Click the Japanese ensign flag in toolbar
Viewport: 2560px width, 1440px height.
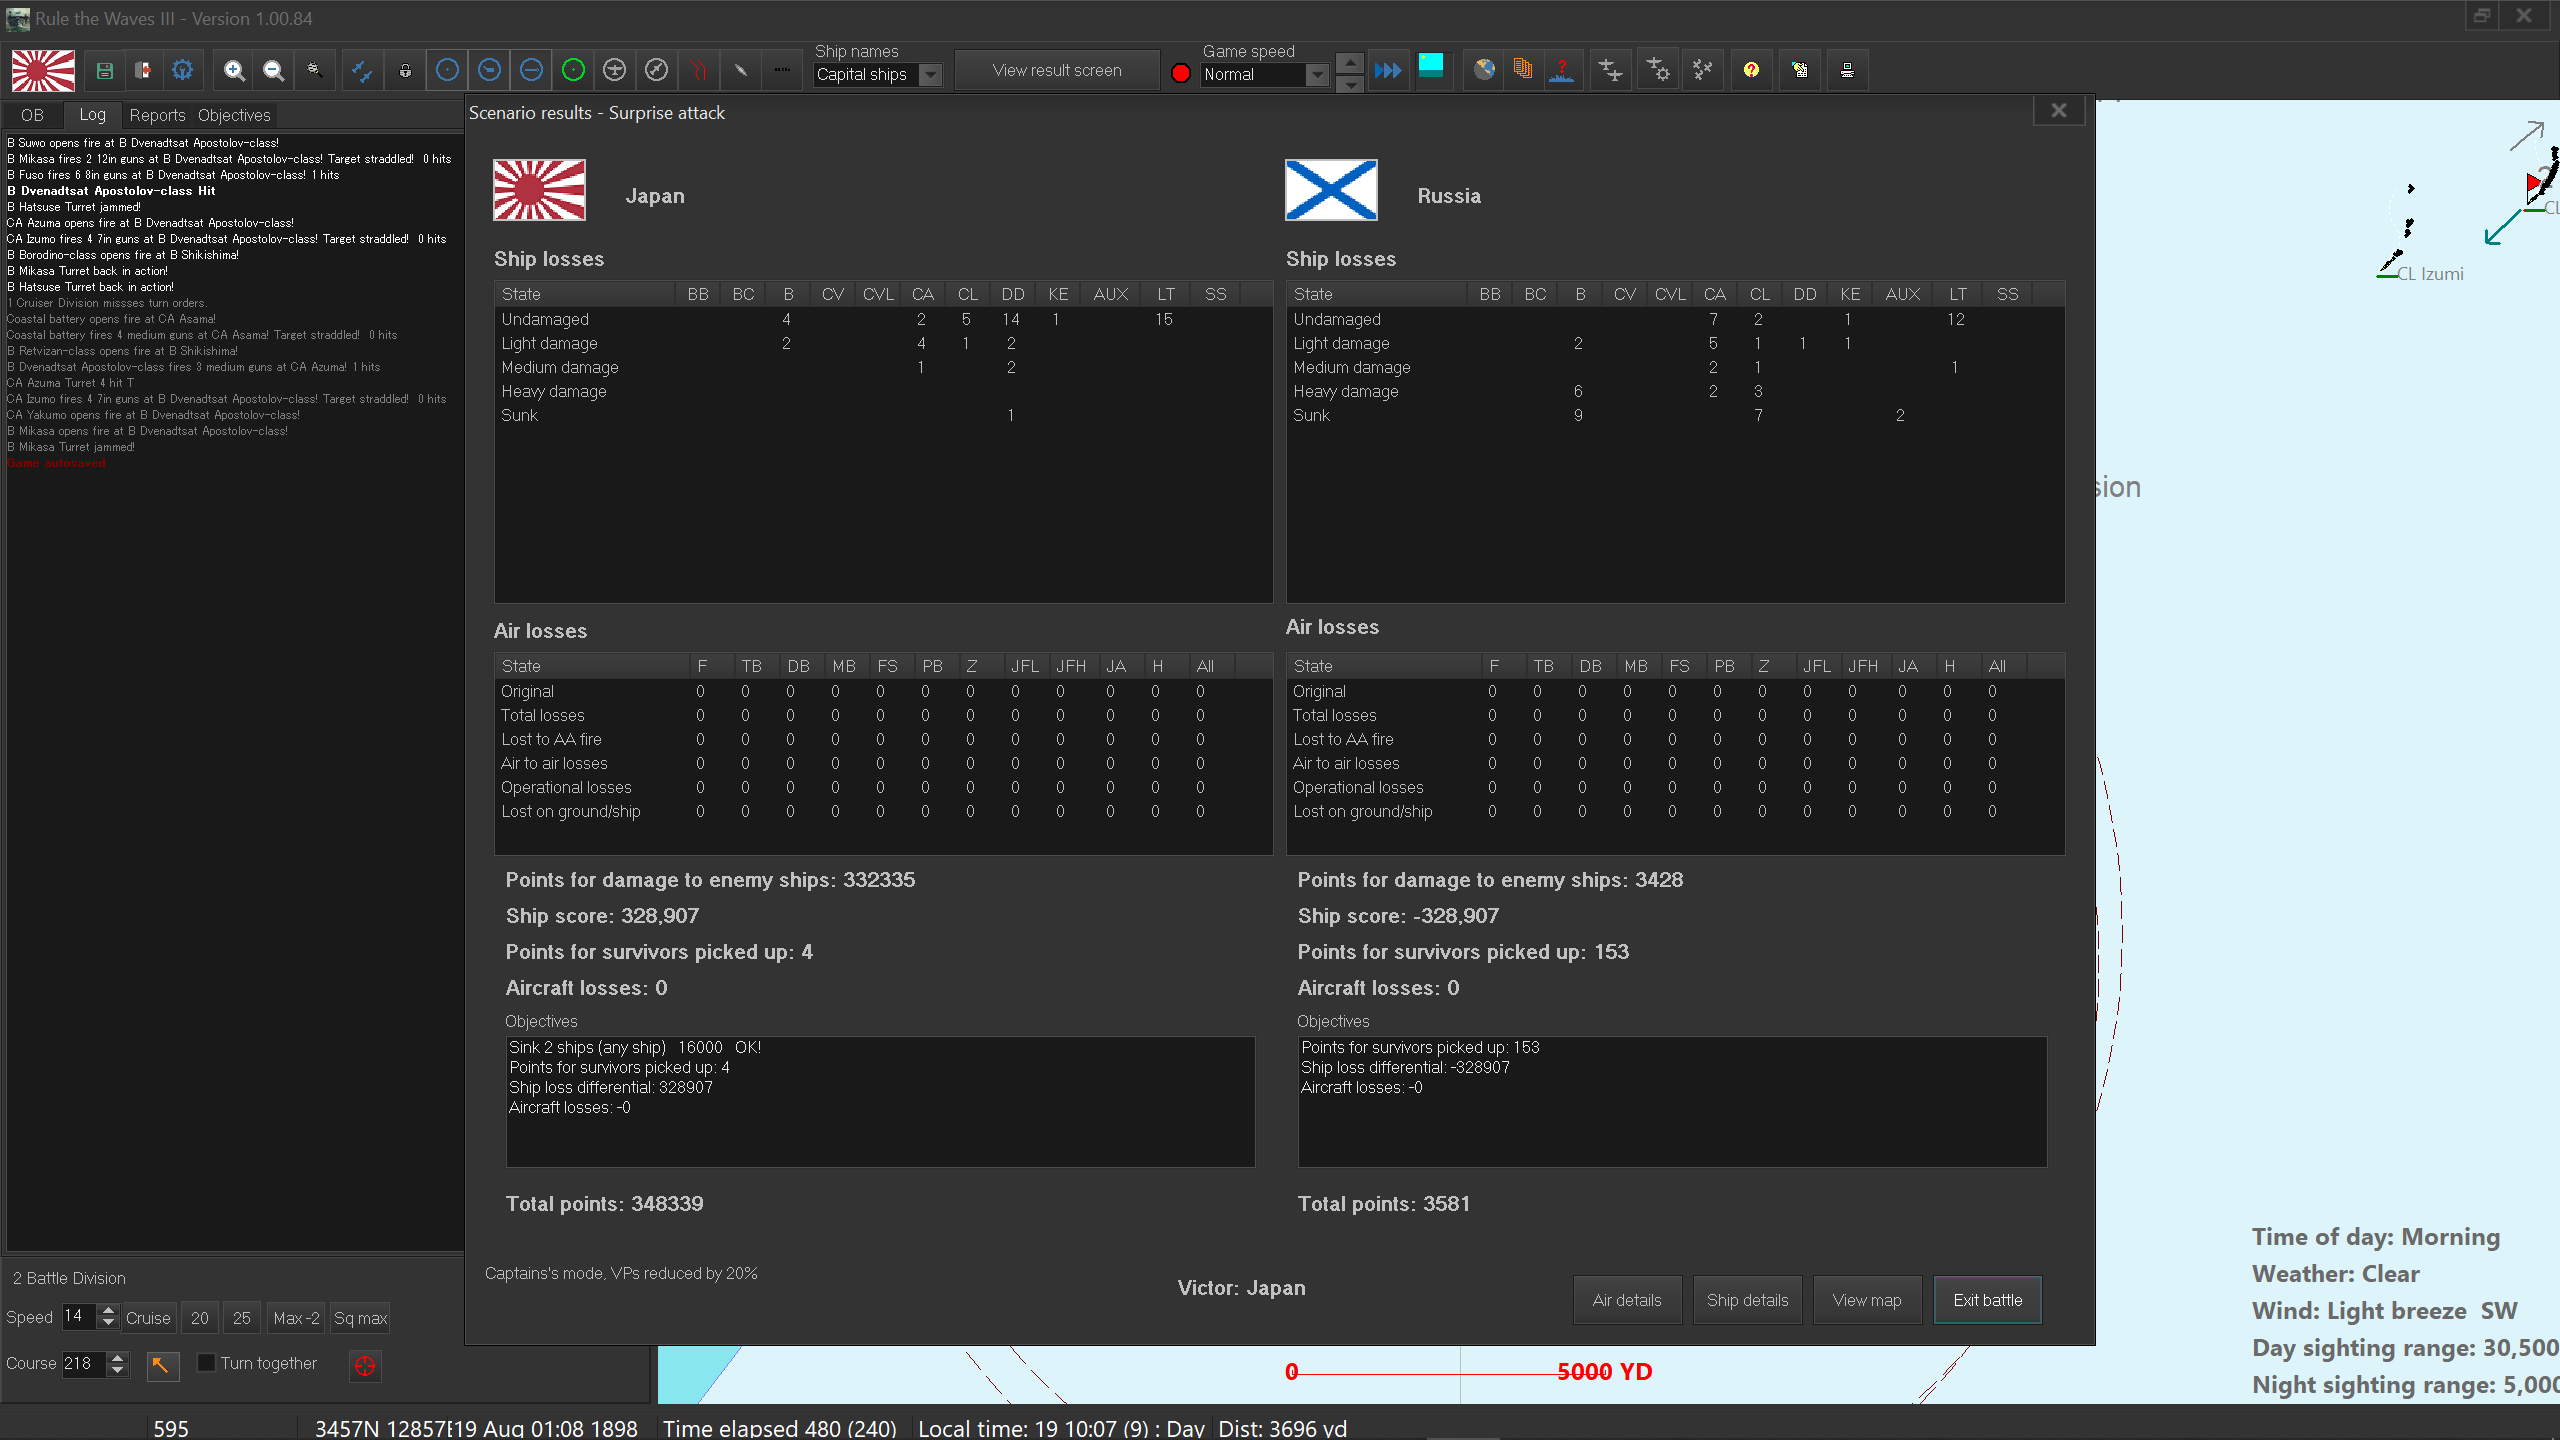pos(43,71)
